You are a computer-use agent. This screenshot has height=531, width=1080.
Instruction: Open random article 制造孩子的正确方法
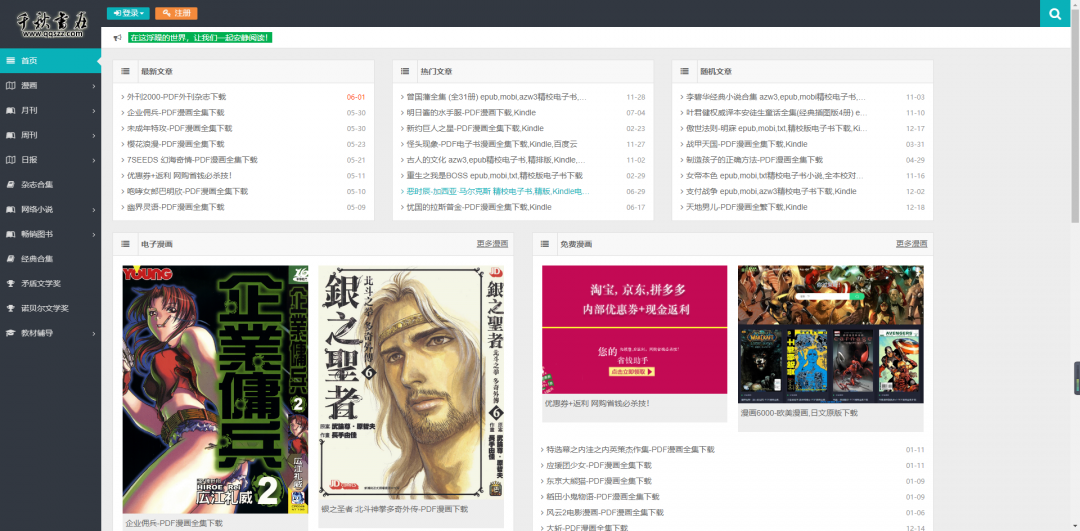[x=754, y=160]
